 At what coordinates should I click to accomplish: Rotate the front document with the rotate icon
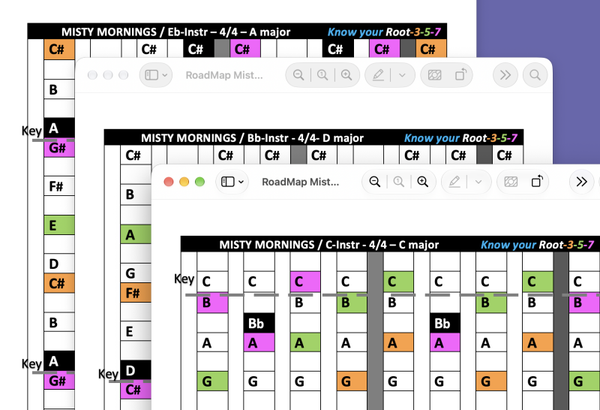coord(537,181)
